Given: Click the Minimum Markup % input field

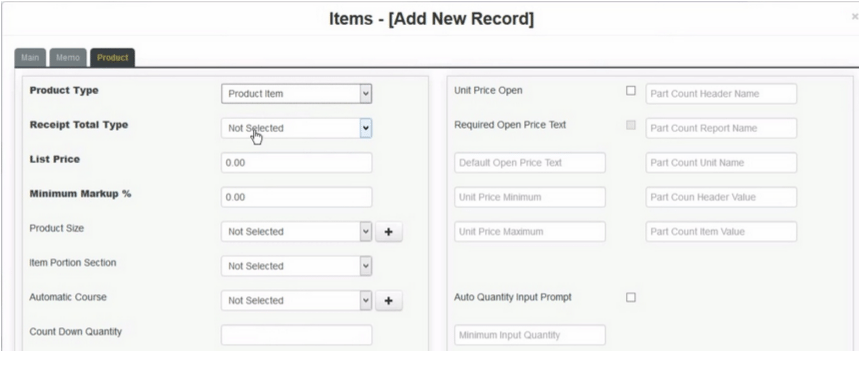Looking at the screenshot, I should [297, 197].
